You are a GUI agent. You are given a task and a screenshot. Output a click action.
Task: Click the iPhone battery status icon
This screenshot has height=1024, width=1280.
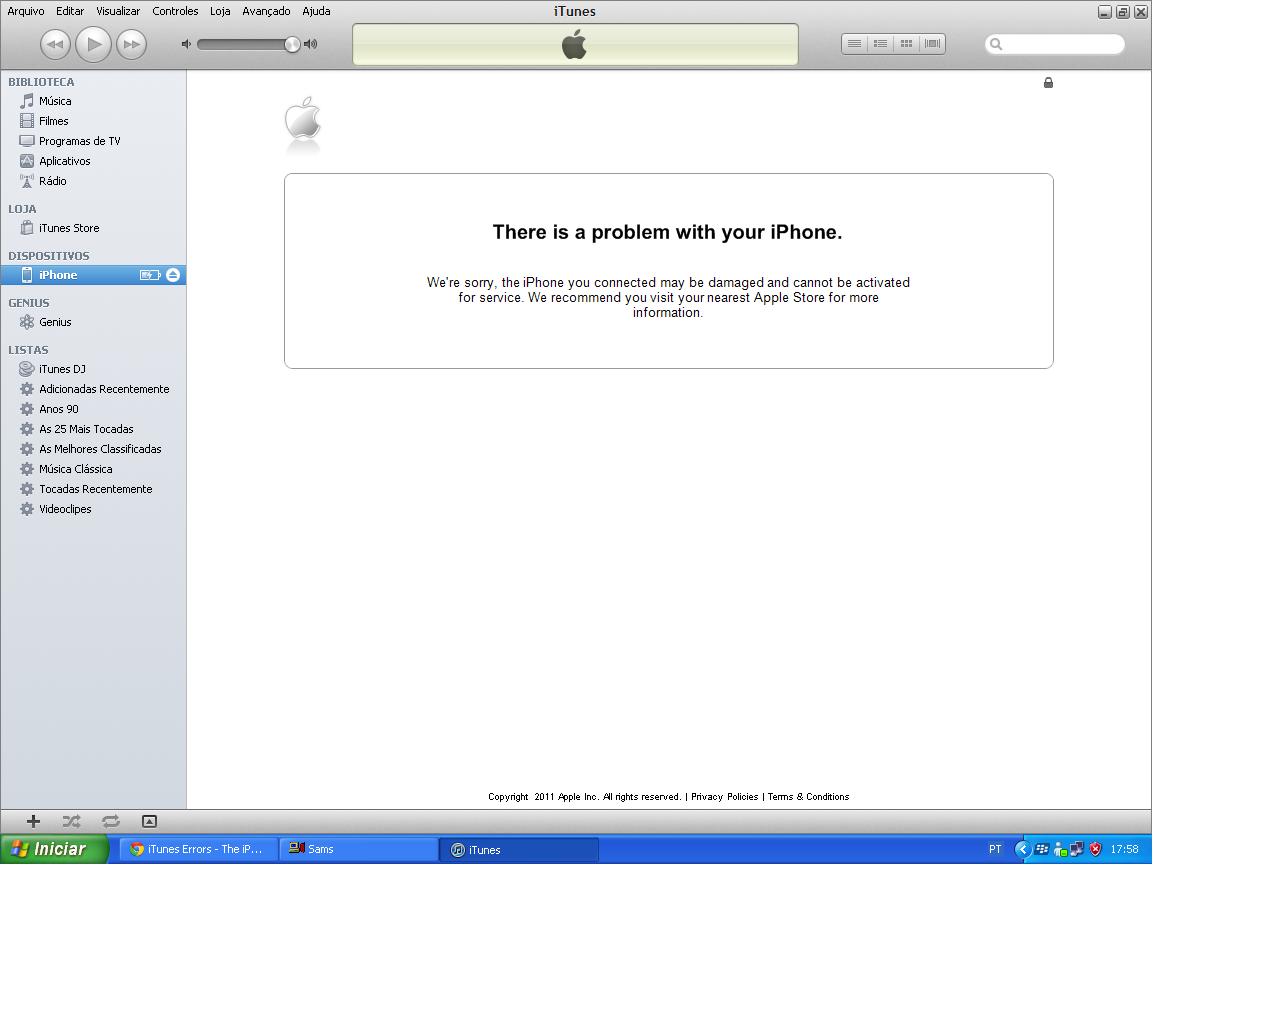pos(150,275)
